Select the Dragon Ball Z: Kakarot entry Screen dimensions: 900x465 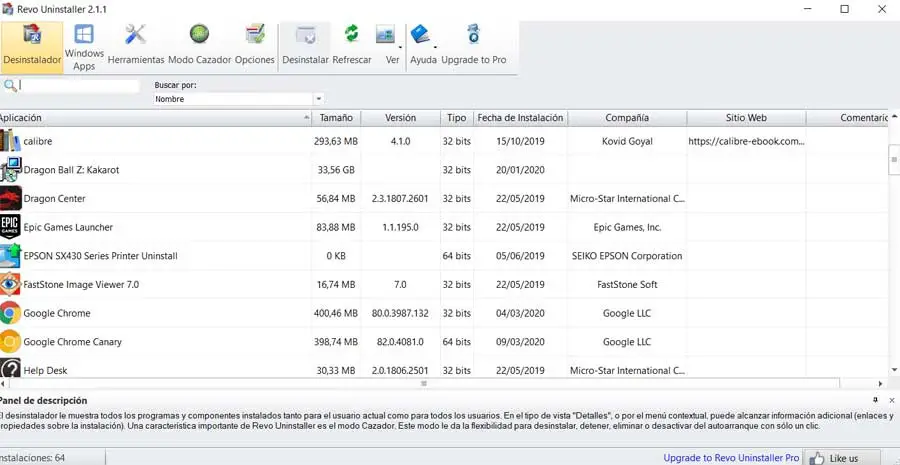click(71, 170)
